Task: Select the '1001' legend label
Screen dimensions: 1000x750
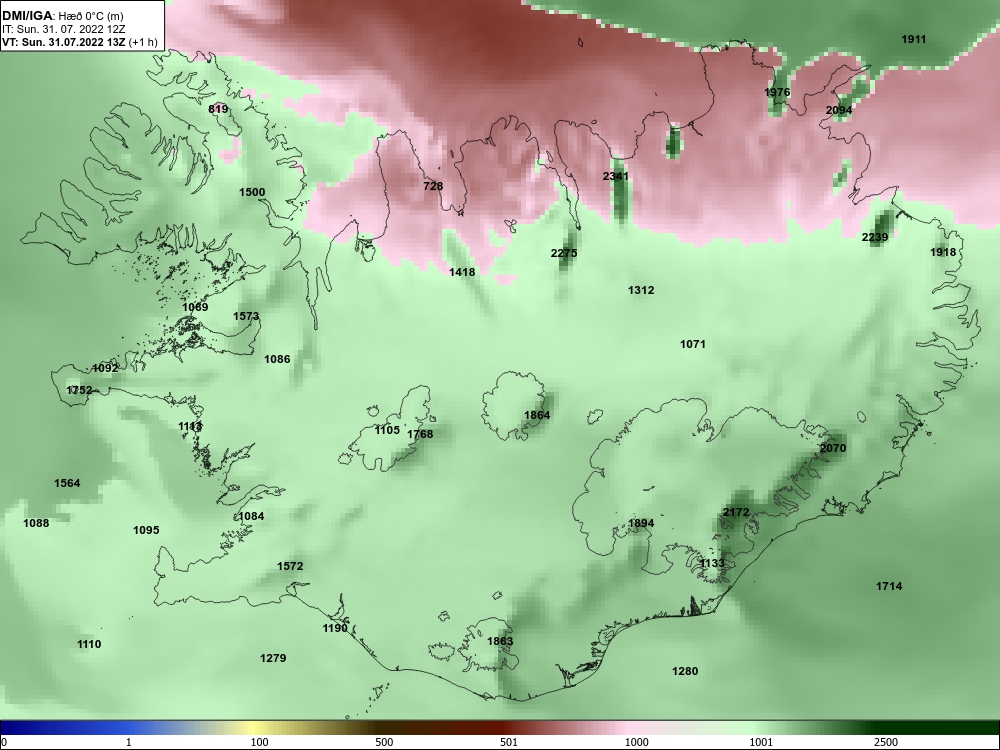Action: 761,742
